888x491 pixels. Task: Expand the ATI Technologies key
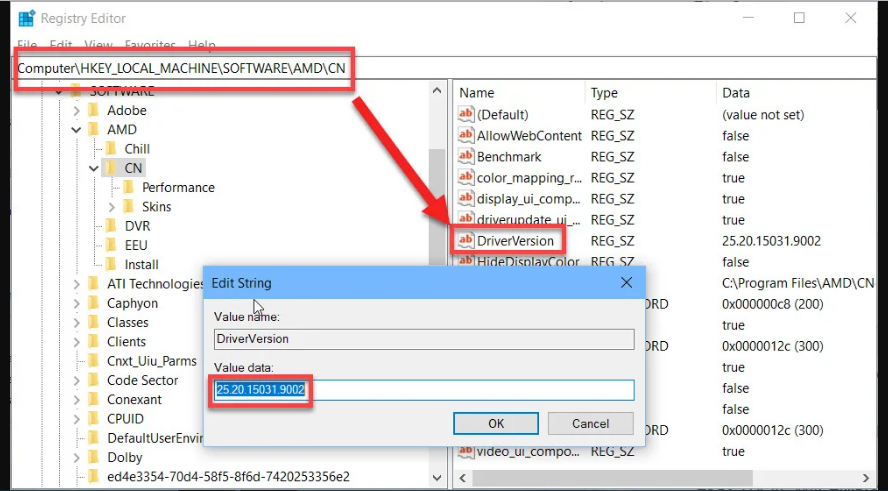(x=76, y=284)
